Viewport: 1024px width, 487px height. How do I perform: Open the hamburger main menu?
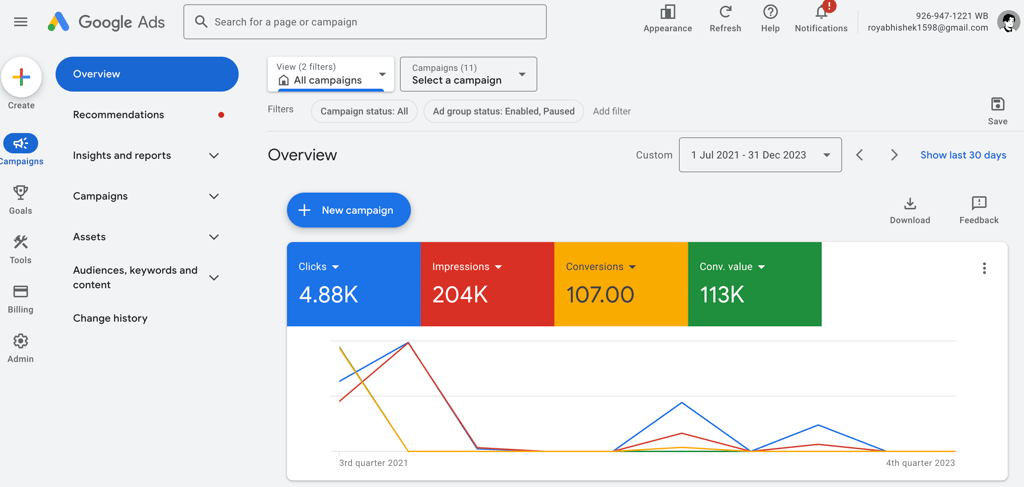21,22
